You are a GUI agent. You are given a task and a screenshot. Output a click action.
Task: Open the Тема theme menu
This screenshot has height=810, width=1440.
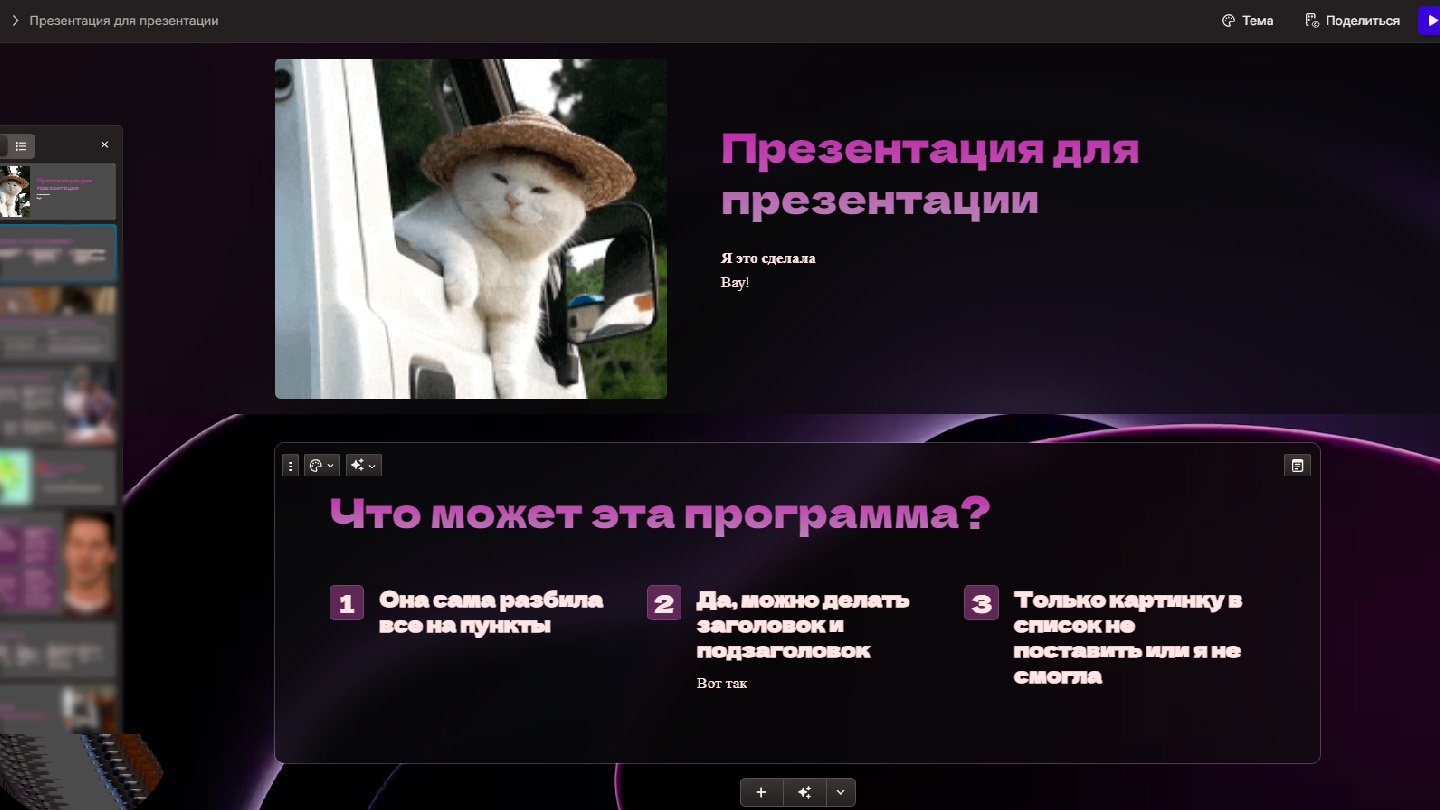tap(1248, 20)
